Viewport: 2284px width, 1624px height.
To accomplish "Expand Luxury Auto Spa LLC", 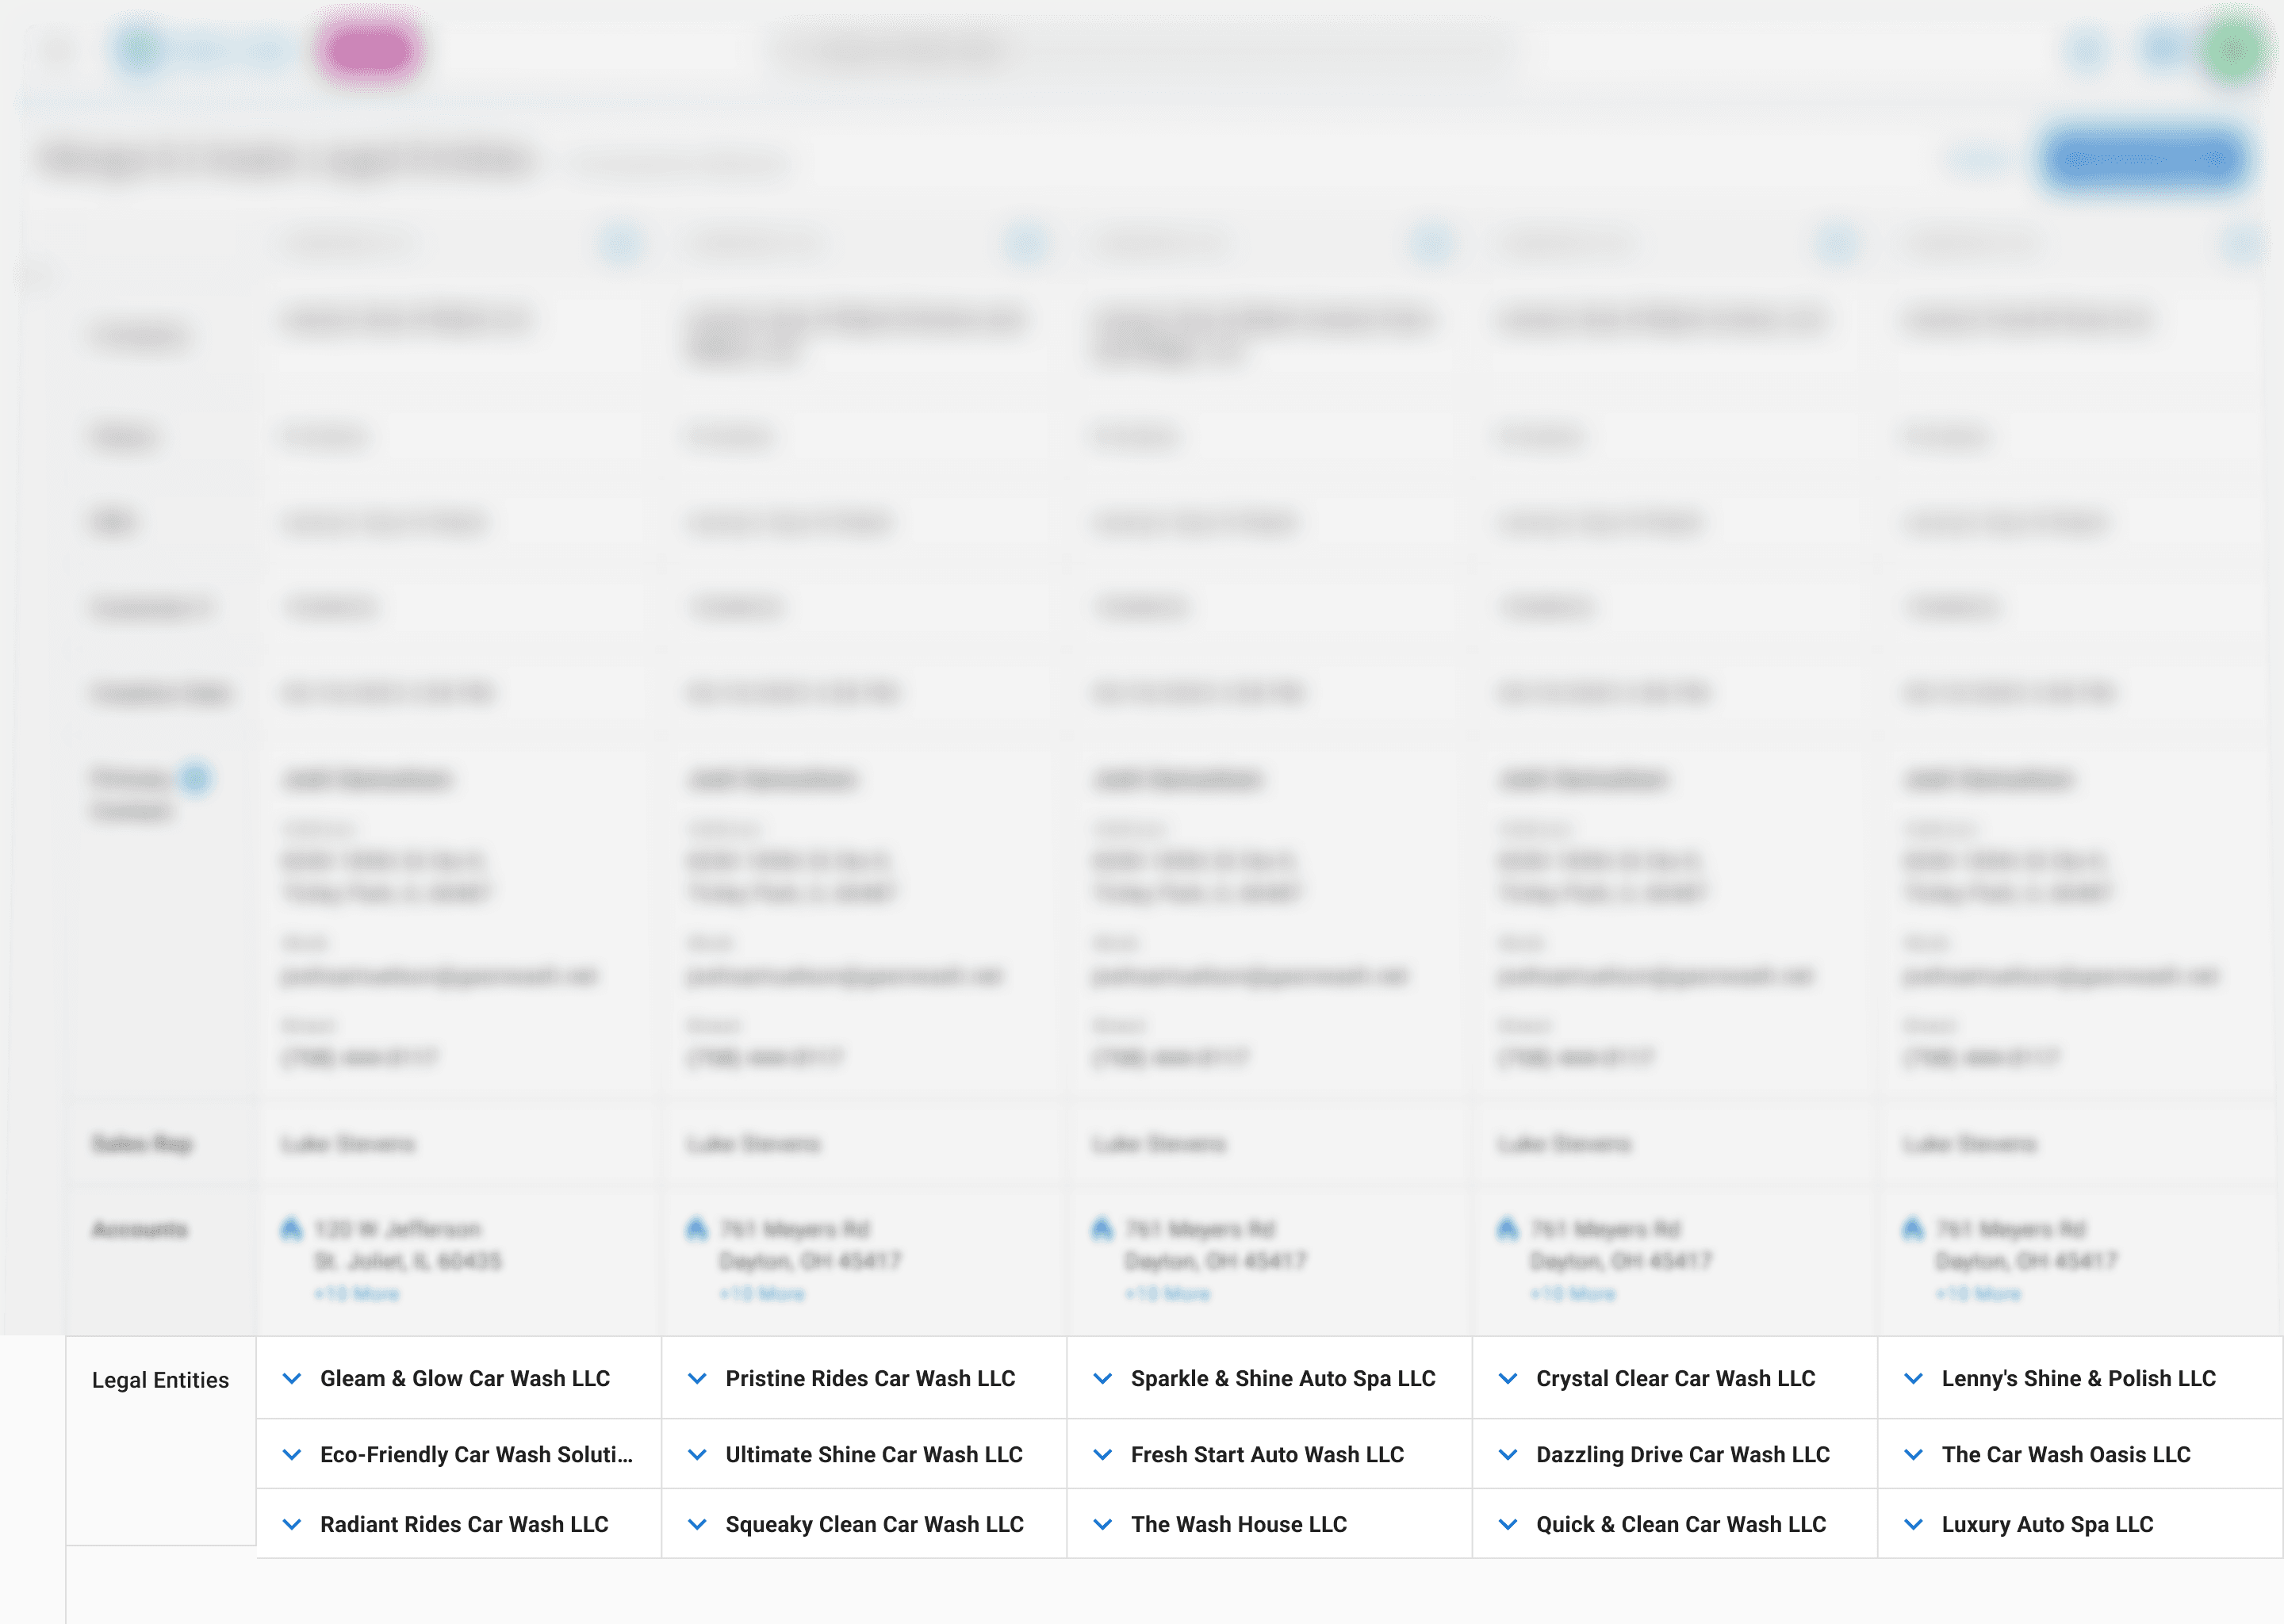I will pos(1914,1525).
